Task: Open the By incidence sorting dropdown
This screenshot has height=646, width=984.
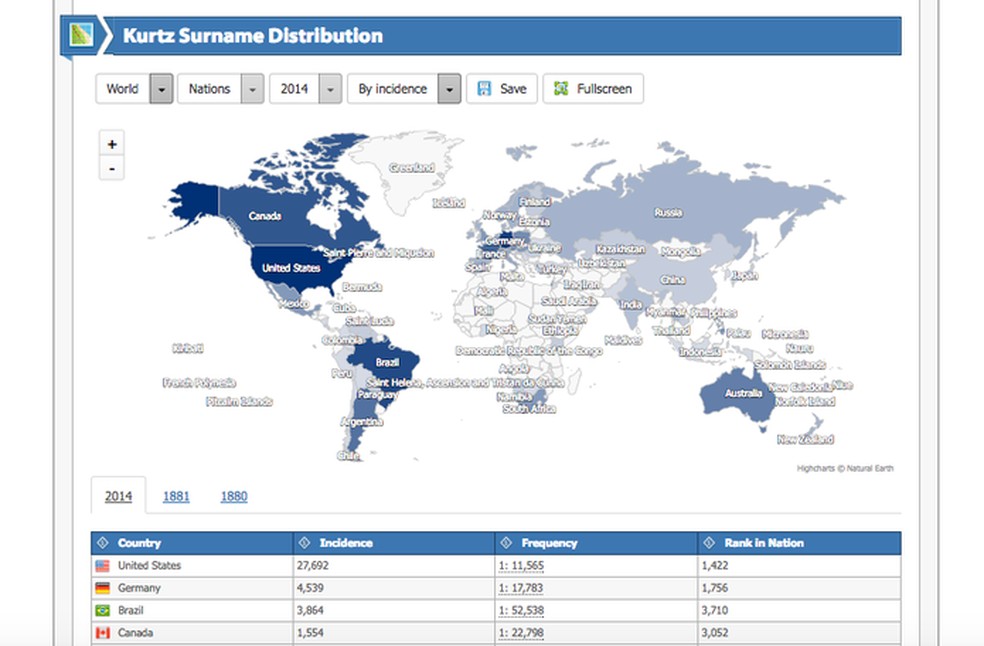Action: pos(448,88)
